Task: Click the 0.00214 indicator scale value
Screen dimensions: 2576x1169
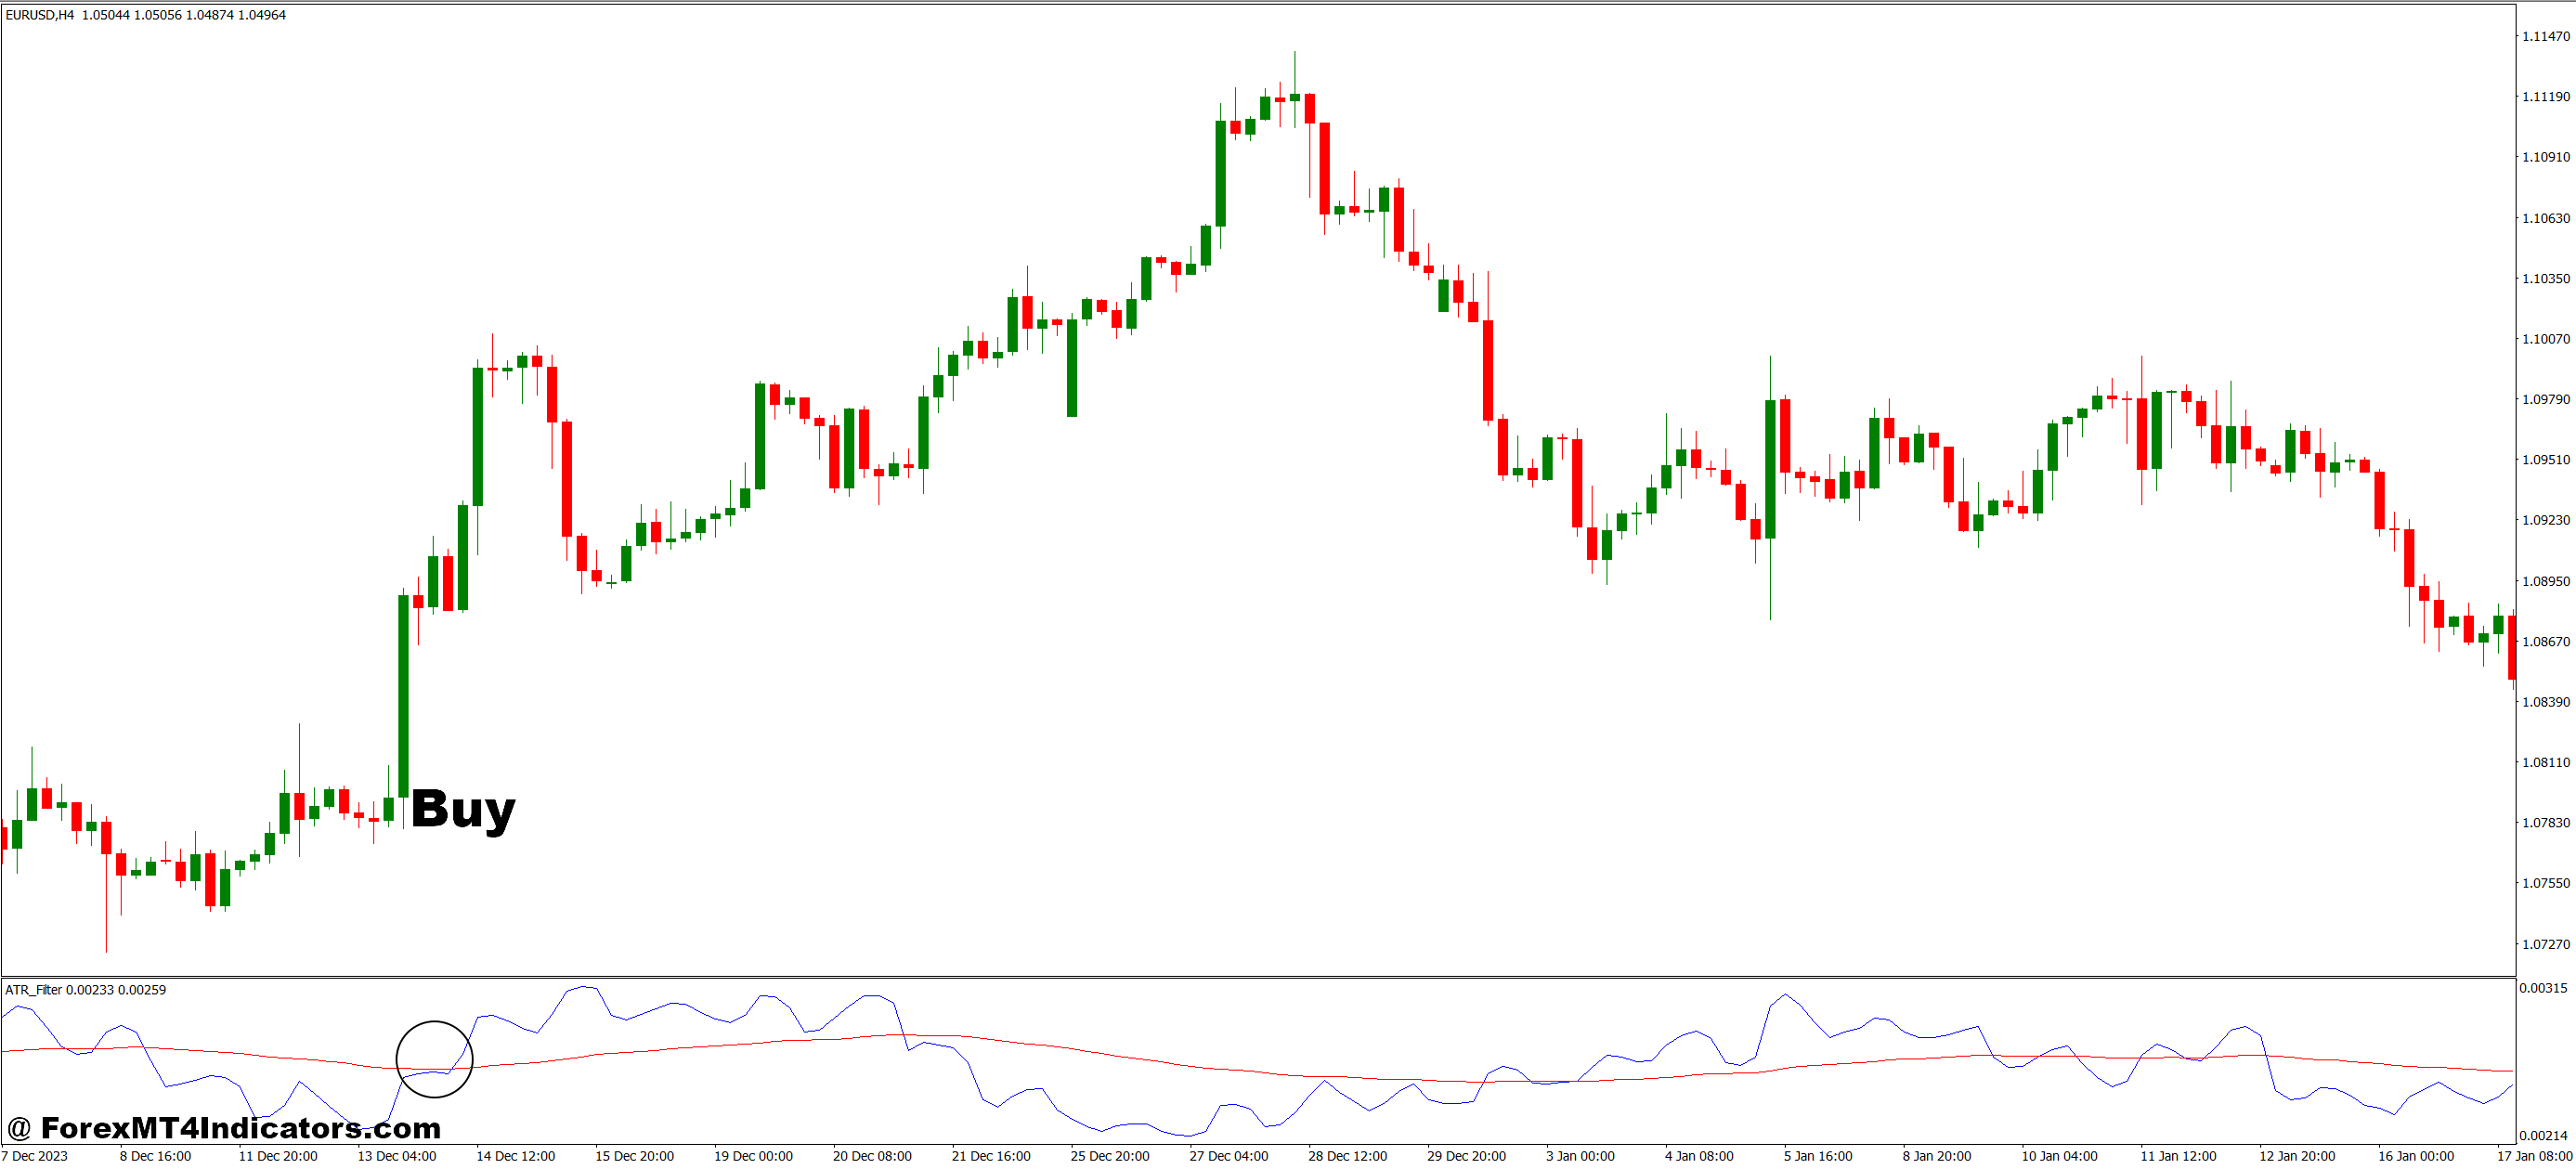Action: pos(2542,1135)
